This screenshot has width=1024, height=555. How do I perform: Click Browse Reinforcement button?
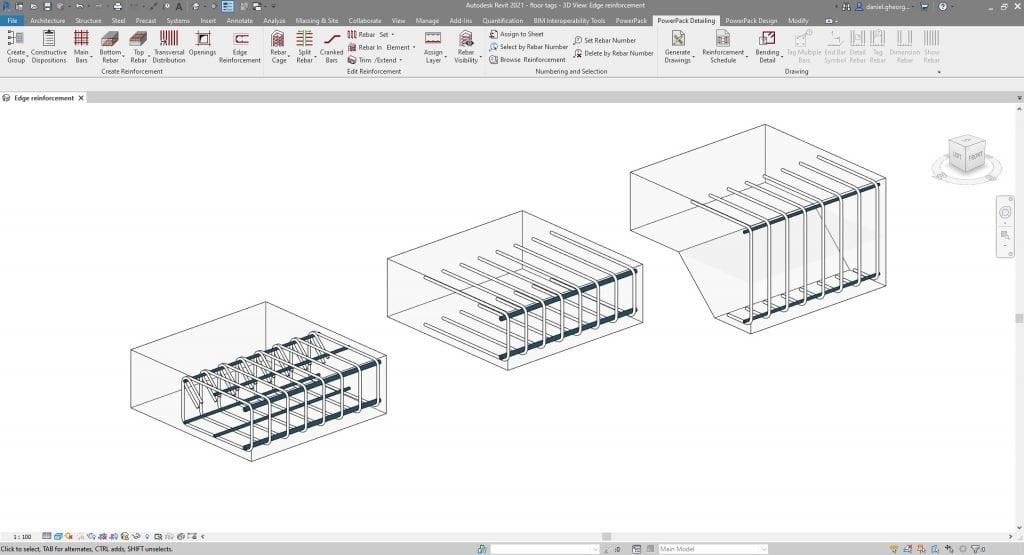click(x=527, y=60)
